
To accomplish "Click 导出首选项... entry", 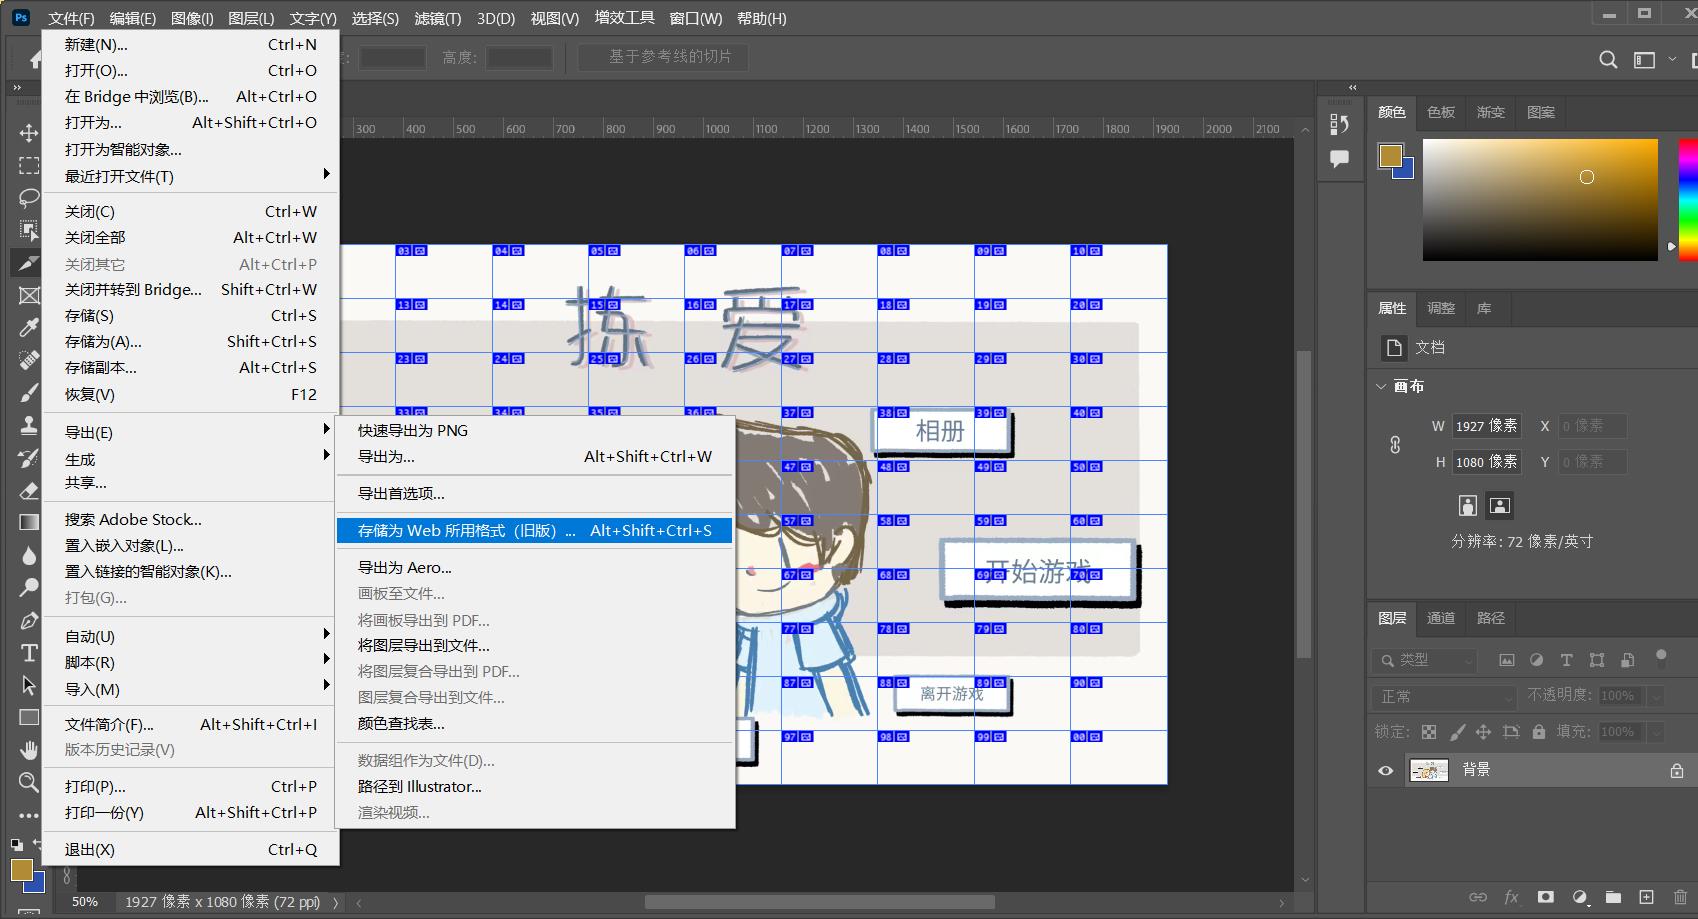I will pyautogui.click(x=535, y=493).
